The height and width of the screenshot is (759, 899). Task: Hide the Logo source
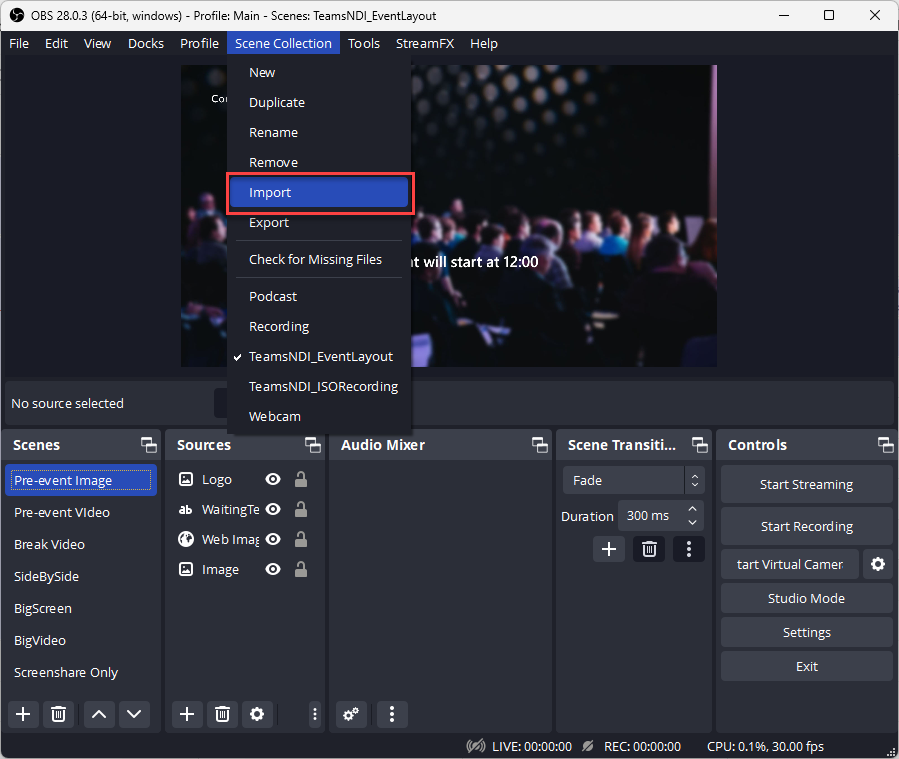(273, 479)
